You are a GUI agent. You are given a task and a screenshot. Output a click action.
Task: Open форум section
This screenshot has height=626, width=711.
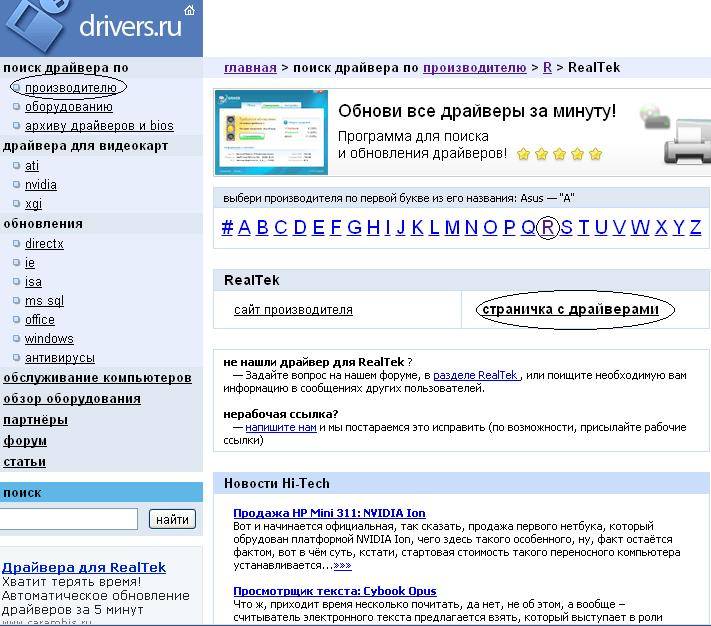[x=25, y=441]
